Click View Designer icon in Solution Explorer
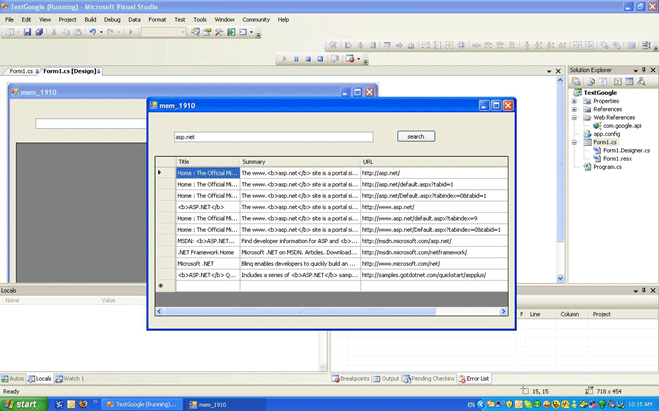The width and height of the screenshot is (659, 411). [x=629, y=82]
